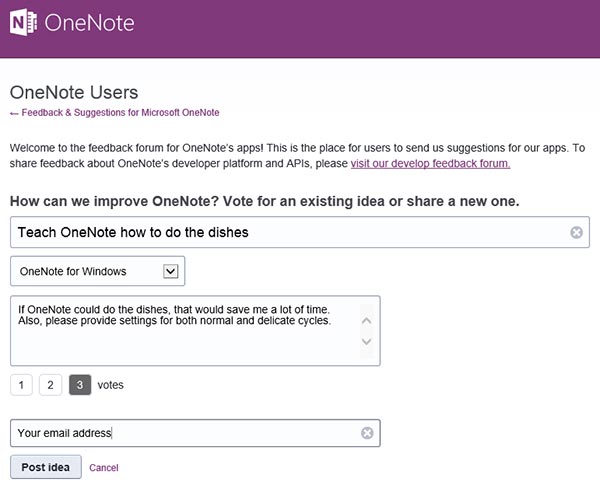Go to Feedback & Suggestions for Microsoft OneNote
Screen dimensions: 600x489
[x=120, y=112]
